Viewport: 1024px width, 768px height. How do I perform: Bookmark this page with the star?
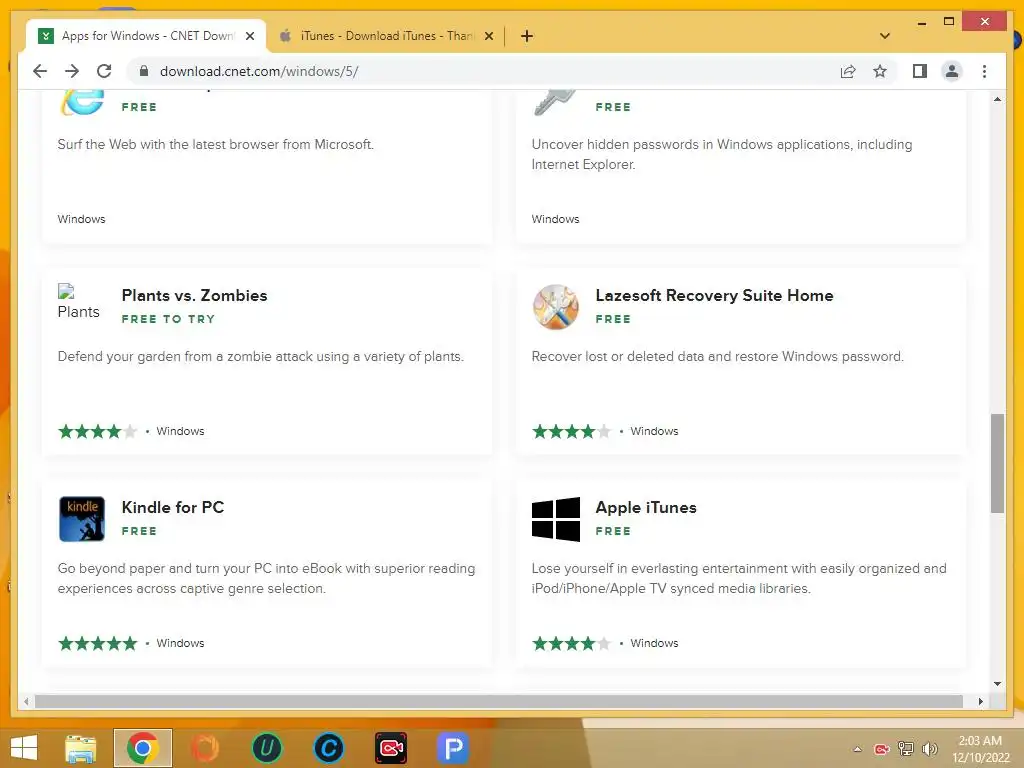[x=880, y=71]
